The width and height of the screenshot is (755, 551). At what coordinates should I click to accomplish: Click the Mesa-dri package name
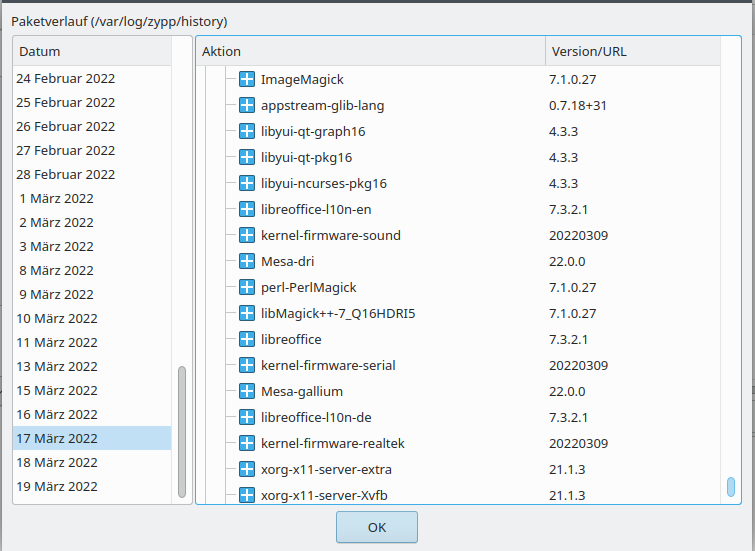(287, 262)
